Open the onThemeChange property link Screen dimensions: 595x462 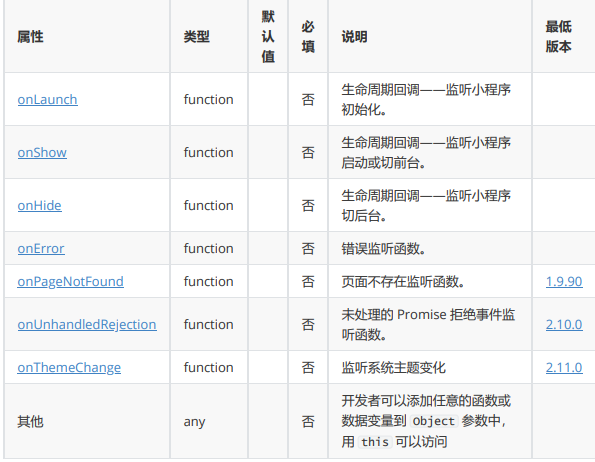point(69,368)
